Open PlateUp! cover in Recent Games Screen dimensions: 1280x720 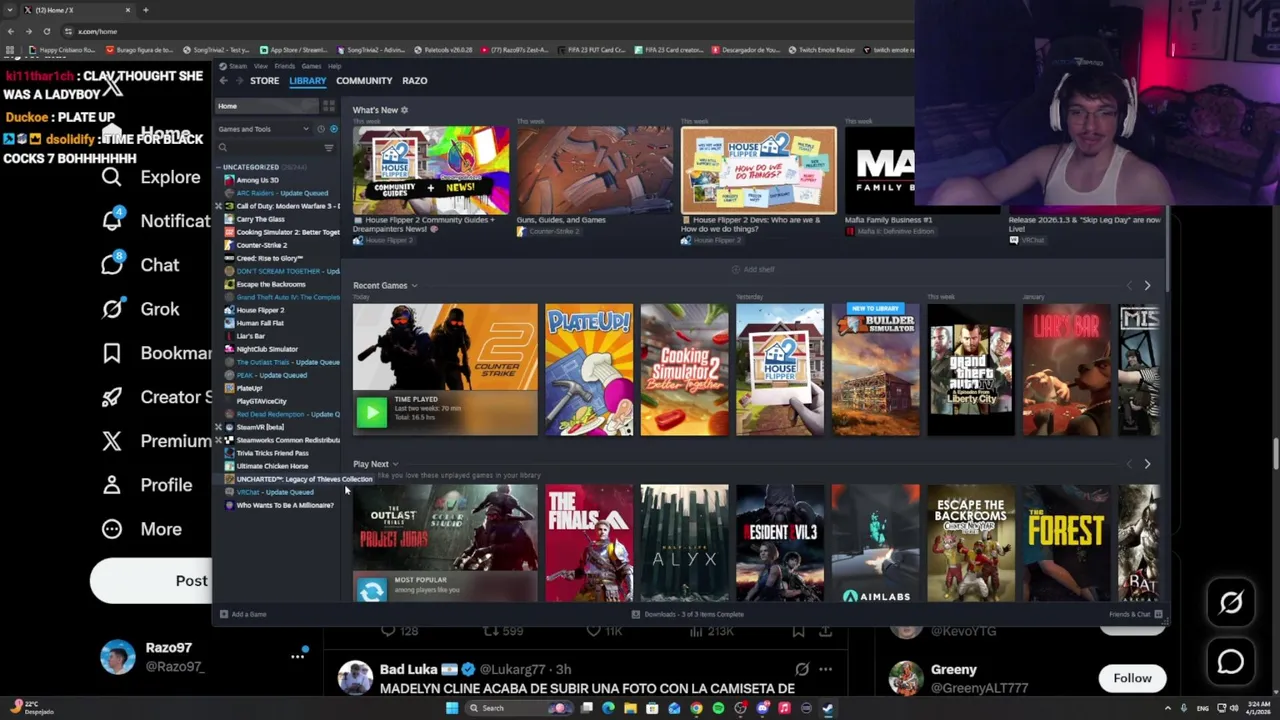tap(589, 370)
